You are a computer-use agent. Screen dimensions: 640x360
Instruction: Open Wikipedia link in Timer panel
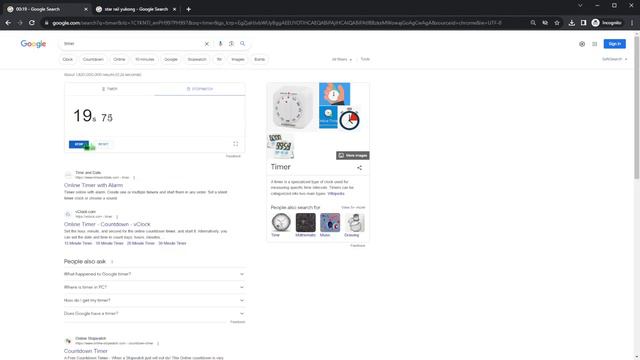336,193
